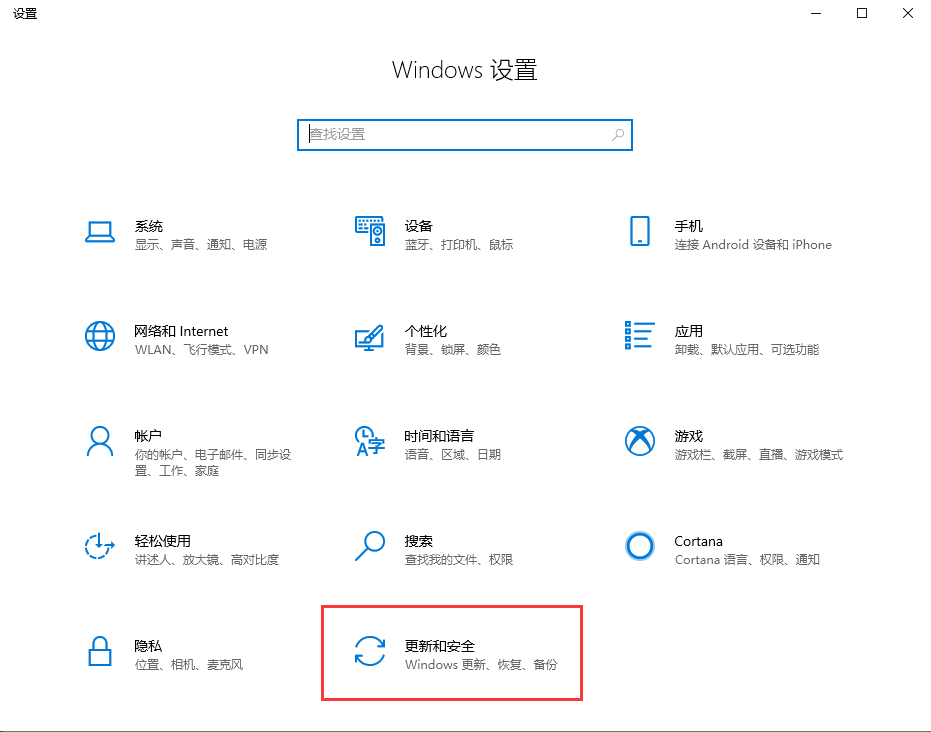Open the 手机 phone icon
The height and width of the screenshot is (732, 931).
coord(639,231)
